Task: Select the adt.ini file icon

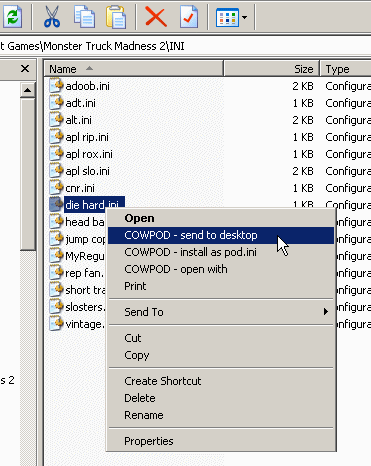Action: point(56,103)
